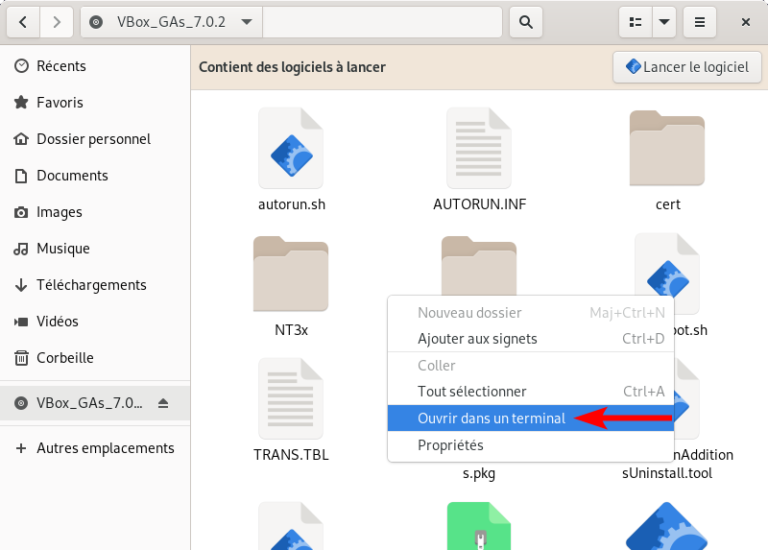Select the AUTORUN.INF file icon

pyautogui.click(x=479, y=148)
